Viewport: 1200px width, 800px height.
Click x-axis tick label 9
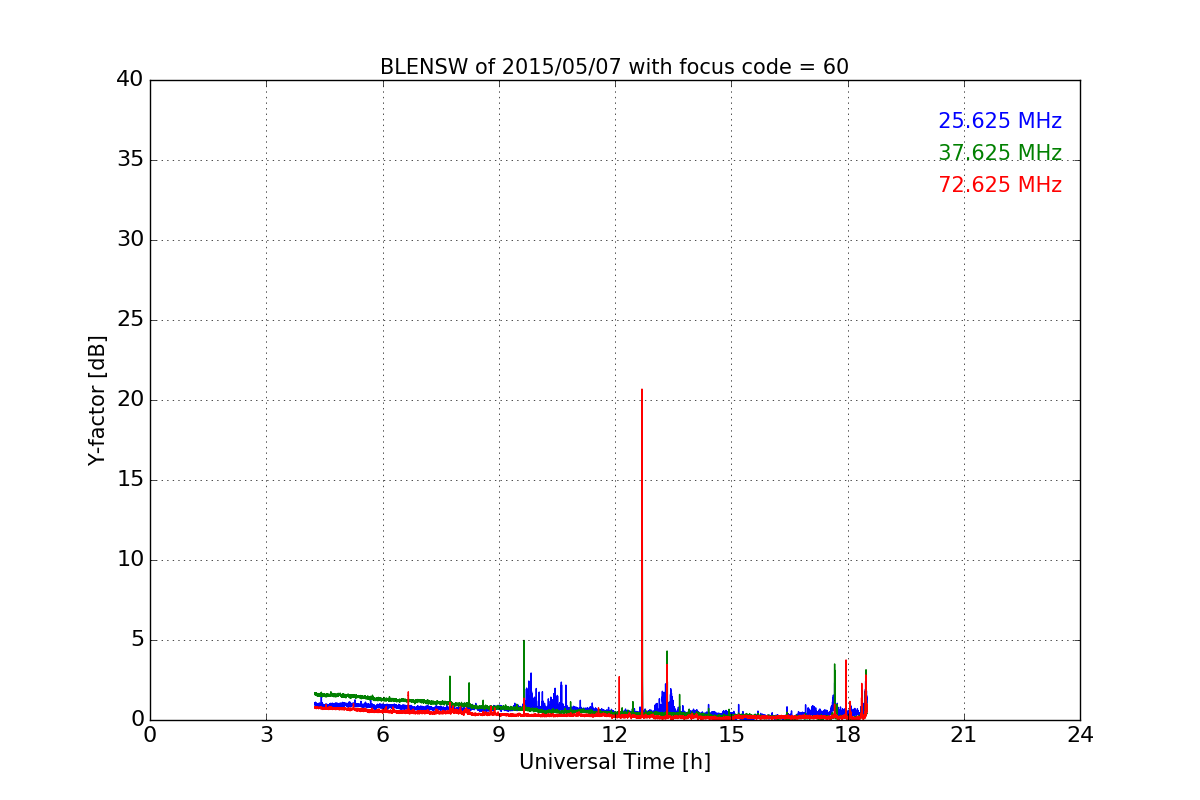[x=499, y=735]
